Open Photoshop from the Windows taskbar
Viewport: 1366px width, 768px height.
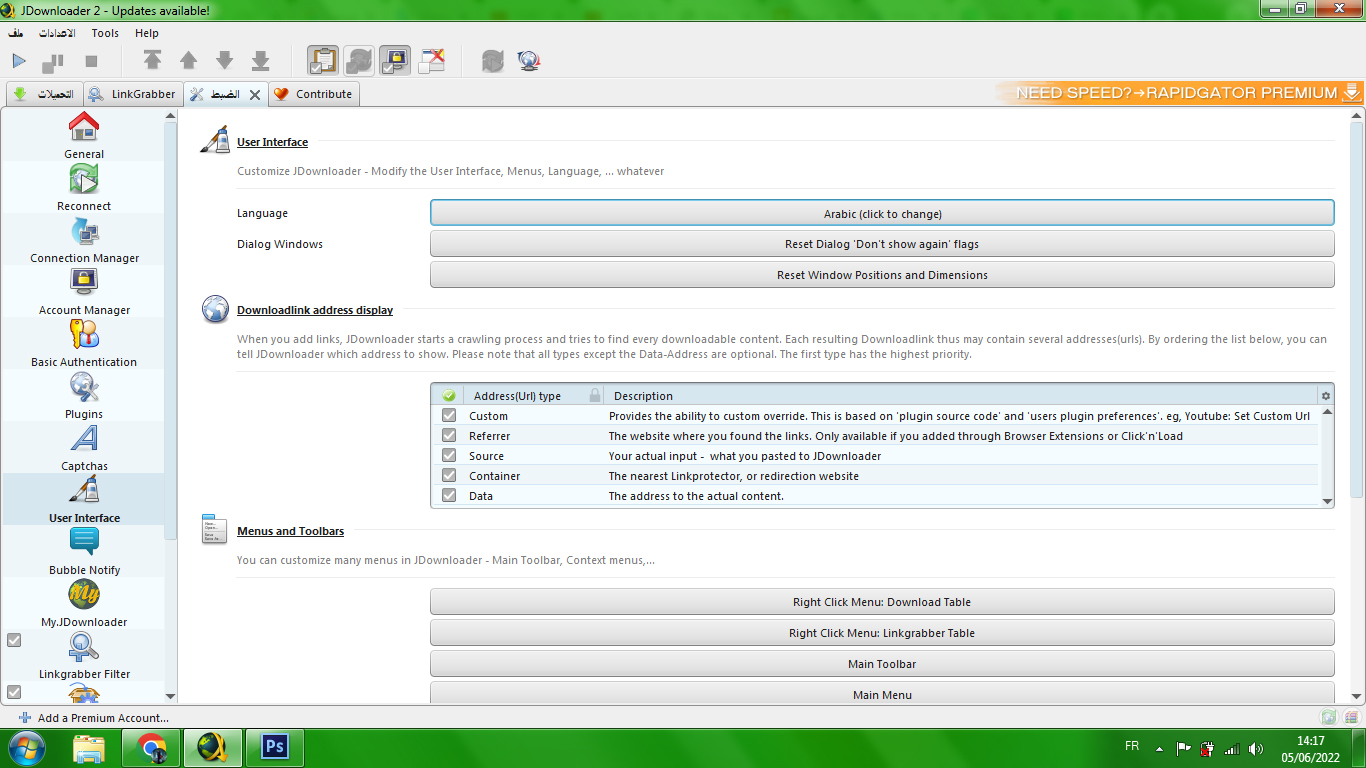[x=274, y=748]
